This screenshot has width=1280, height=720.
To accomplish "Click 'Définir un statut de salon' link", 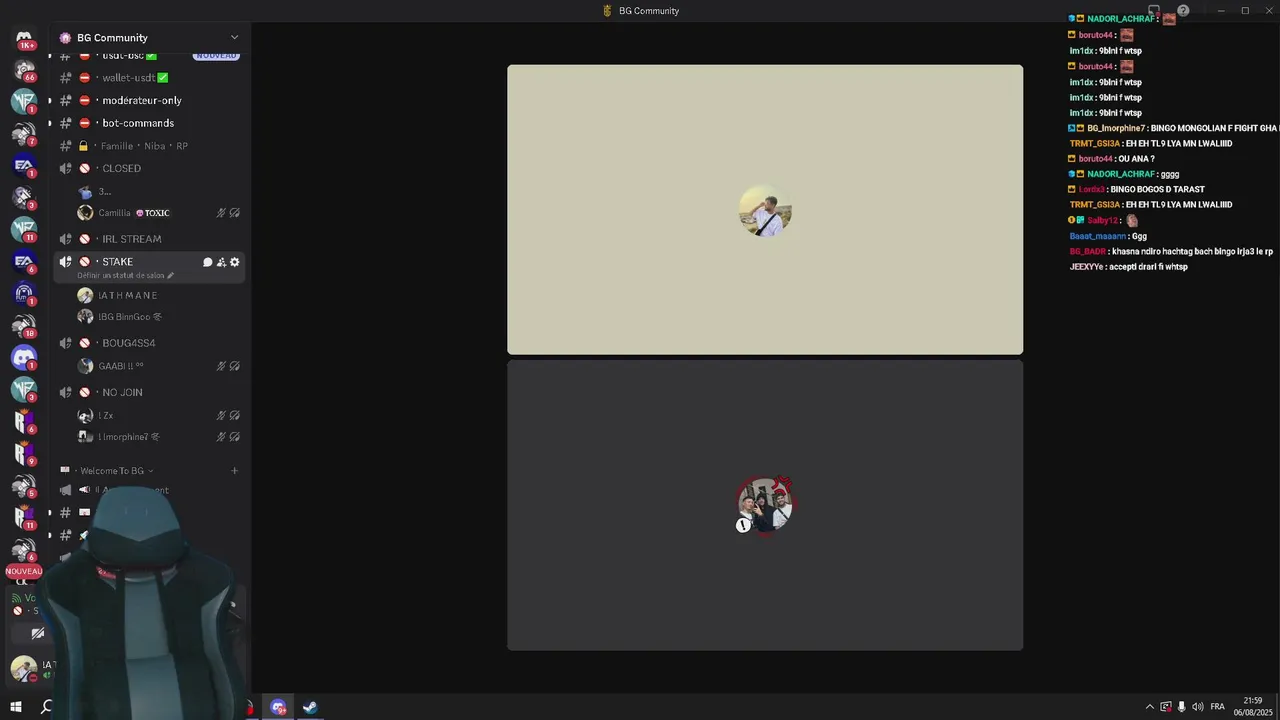I will pyautogui.click(x=125, y=275).
